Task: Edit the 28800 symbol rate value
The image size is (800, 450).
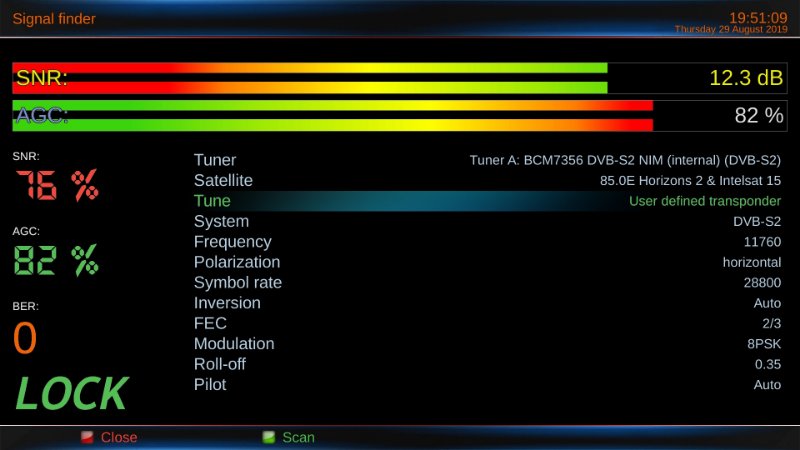Action: (x=762, y=283)
